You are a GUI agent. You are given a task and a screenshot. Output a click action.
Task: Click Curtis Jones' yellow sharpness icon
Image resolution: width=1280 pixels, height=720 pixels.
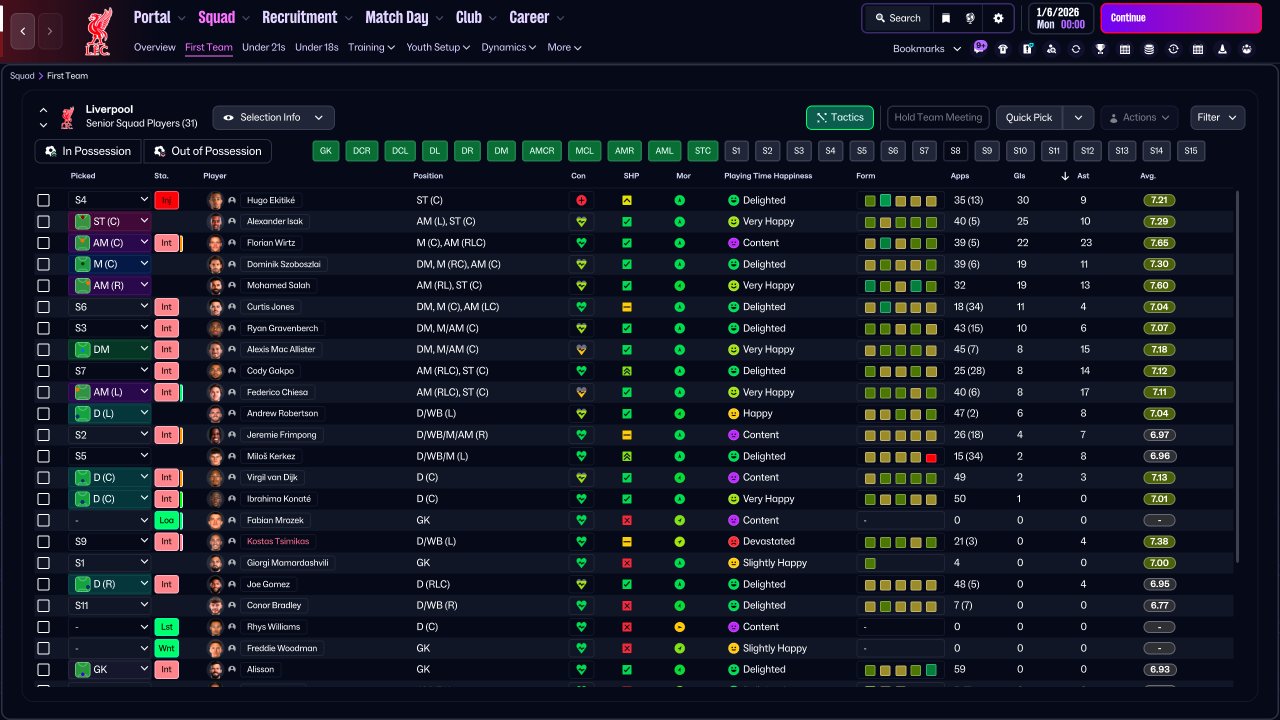(x=627, y=307)
